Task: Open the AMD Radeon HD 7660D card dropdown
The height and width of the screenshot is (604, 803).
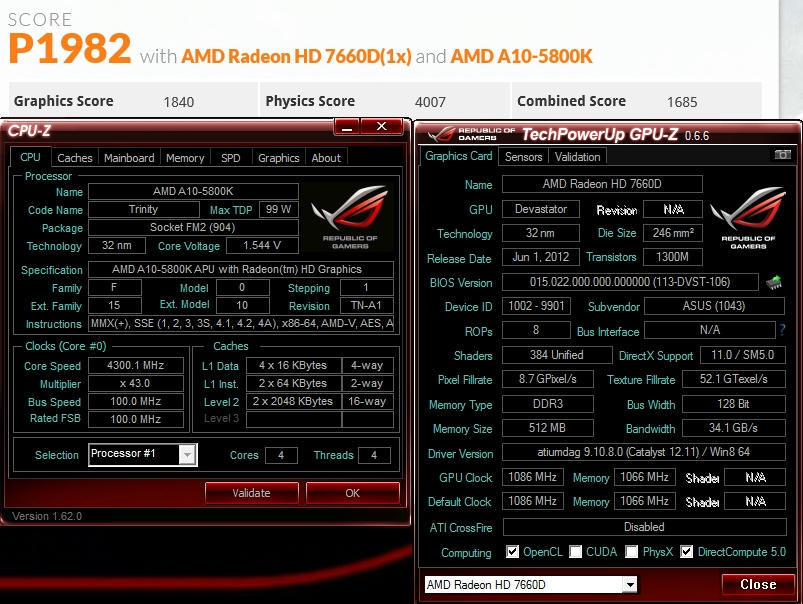Action: tap(630, 585)
